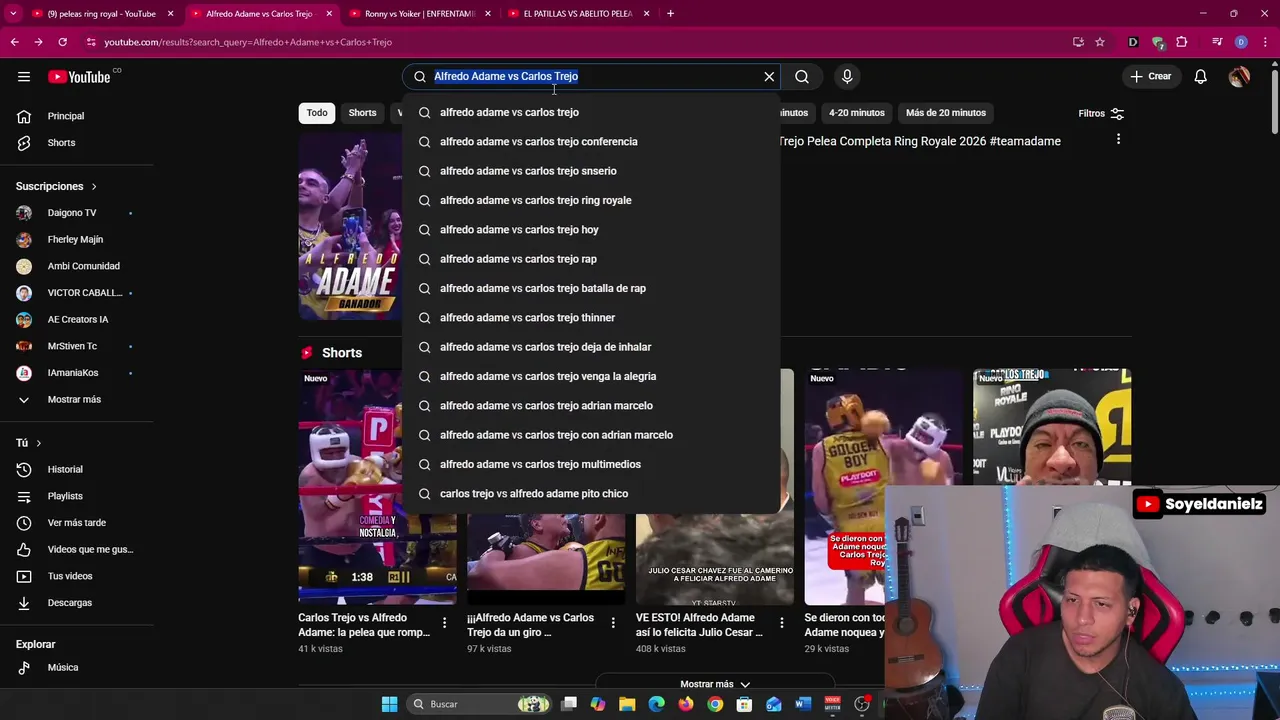
Task: Open YouTube account avatar menu
Action: pyautogui.click(x=1239, y=76)
